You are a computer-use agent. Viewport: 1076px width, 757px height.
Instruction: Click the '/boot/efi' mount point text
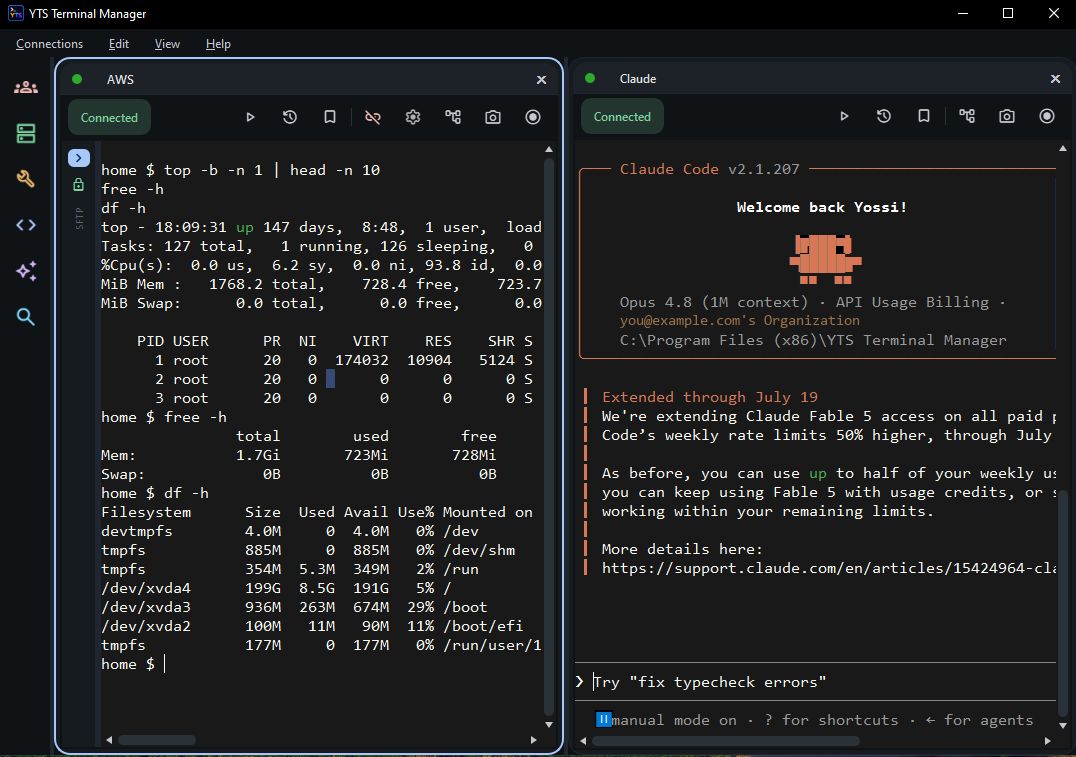pos(483,626)
